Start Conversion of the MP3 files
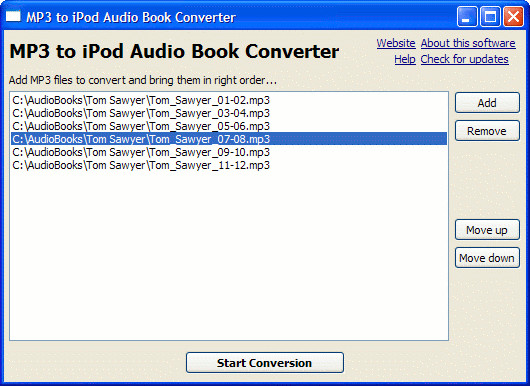Image resolution: width=530 pixels, height=386 pixels. pyautogui.click(x=265, y=363)
